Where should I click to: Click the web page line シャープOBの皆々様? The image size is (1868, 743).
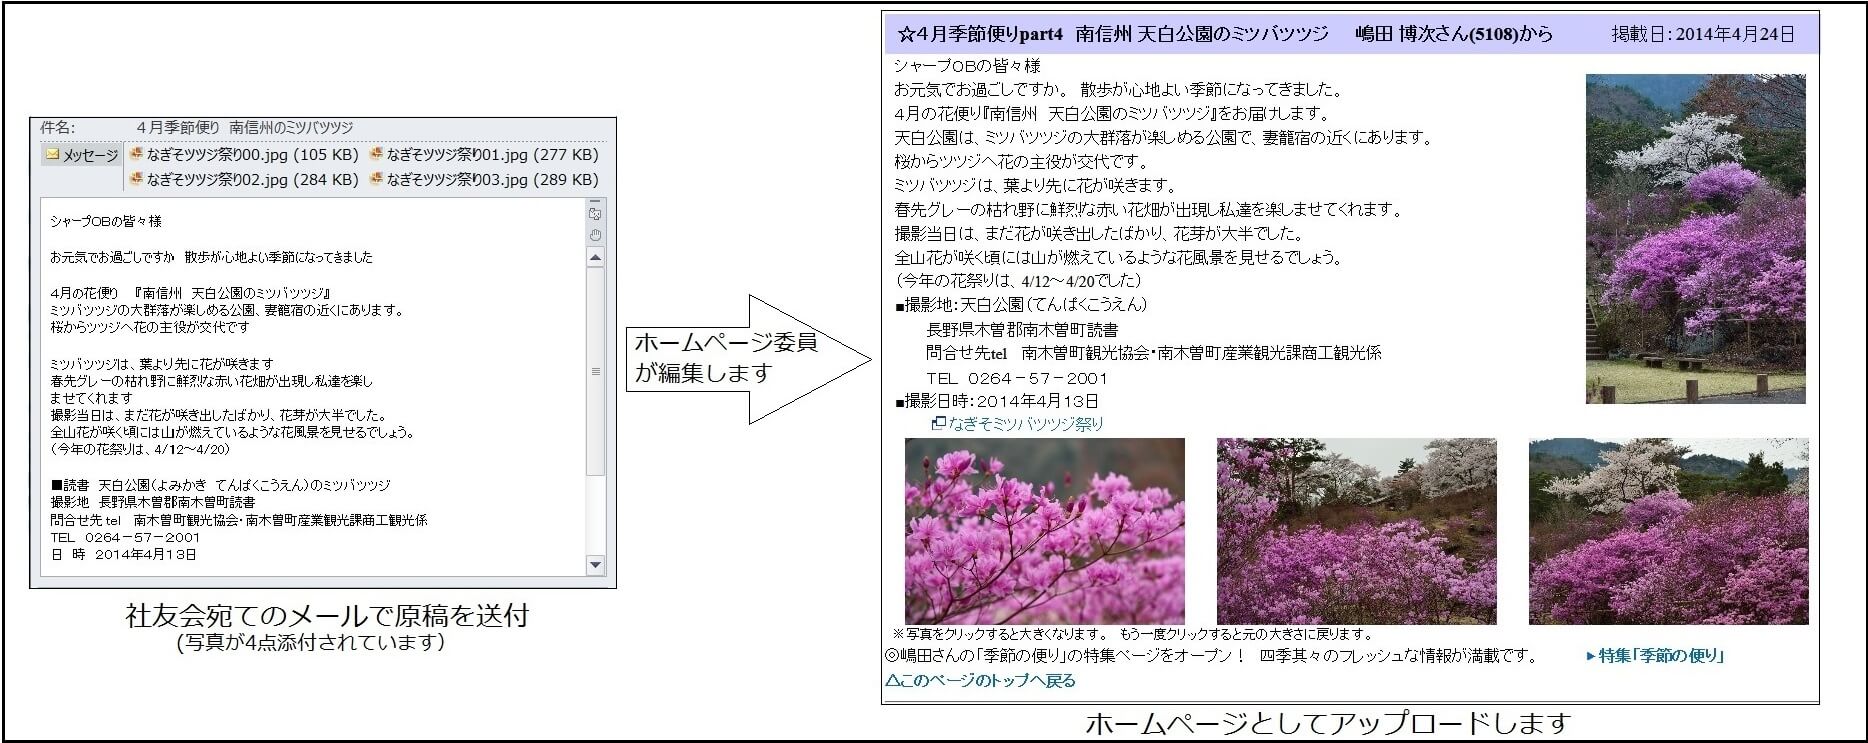click(967, 66)
